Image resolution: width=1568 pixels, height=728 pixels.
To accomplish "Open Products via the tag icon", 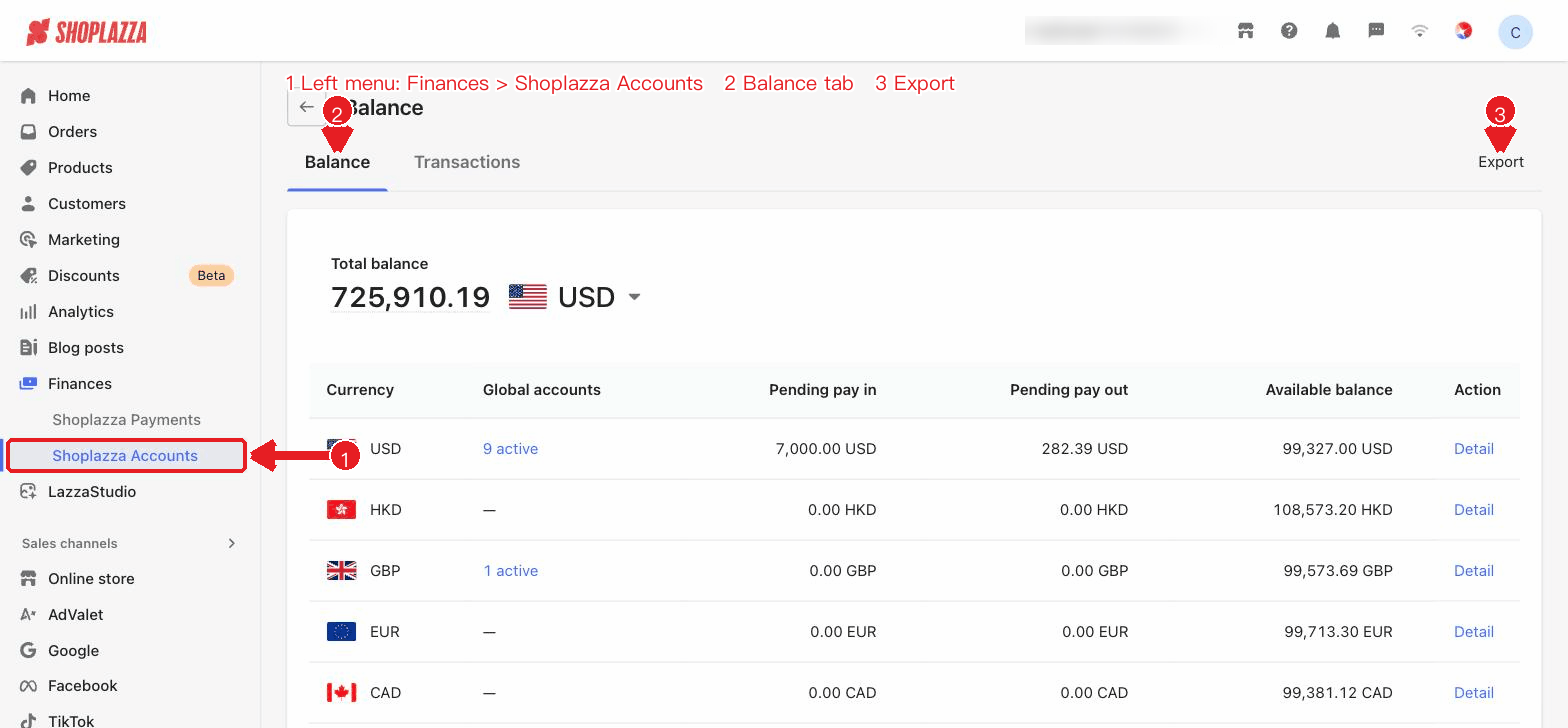I will [x=28, y=168].
